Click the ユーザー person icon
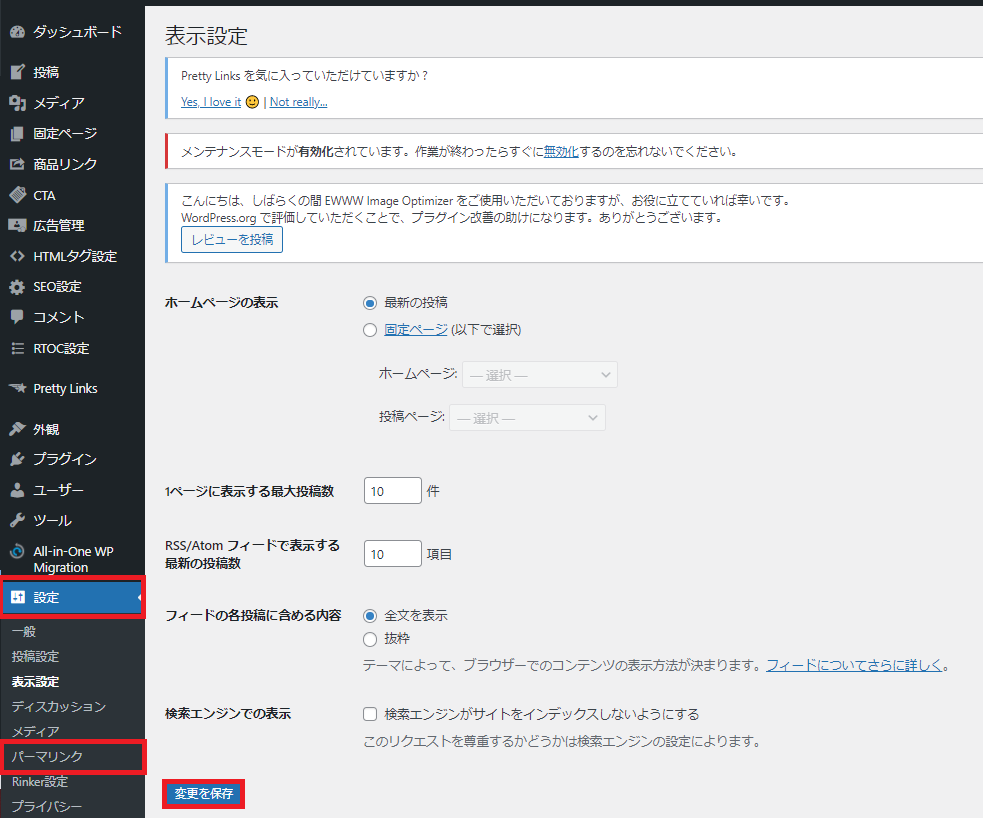The width and height of the screenshot is (983, 818). (18, 490)
